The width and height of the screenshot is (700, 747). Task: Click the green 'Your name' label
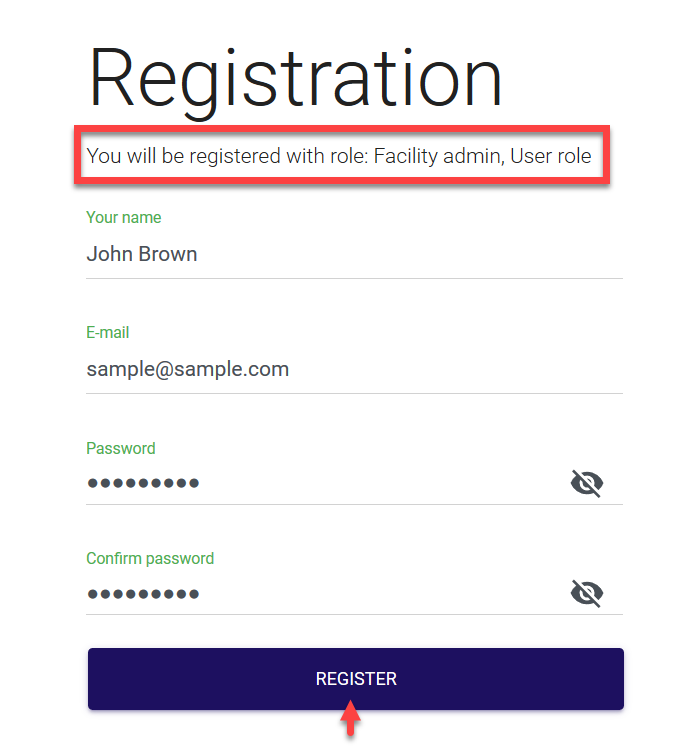pyautogui.click(x=123, y=217)
